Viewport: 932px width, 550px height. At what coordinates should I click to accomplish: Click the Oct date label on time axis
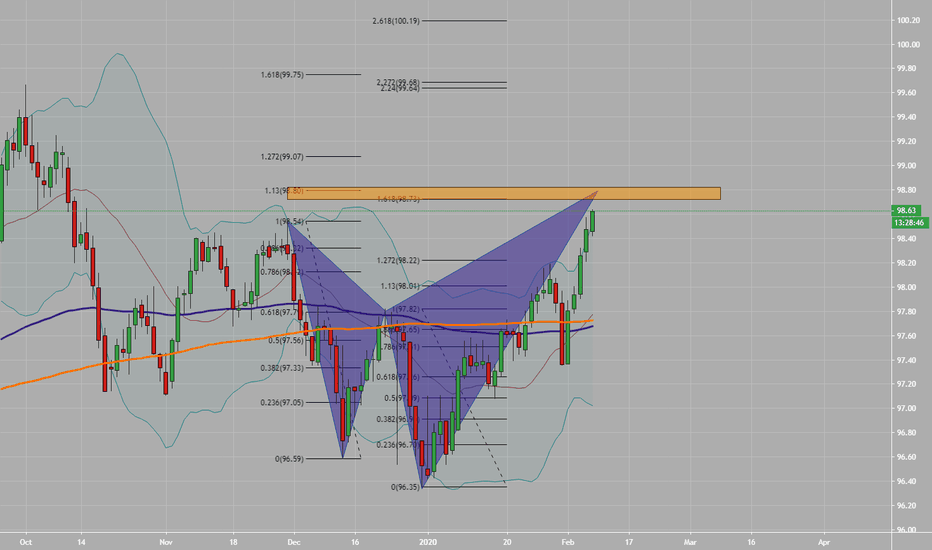[26, 542]
